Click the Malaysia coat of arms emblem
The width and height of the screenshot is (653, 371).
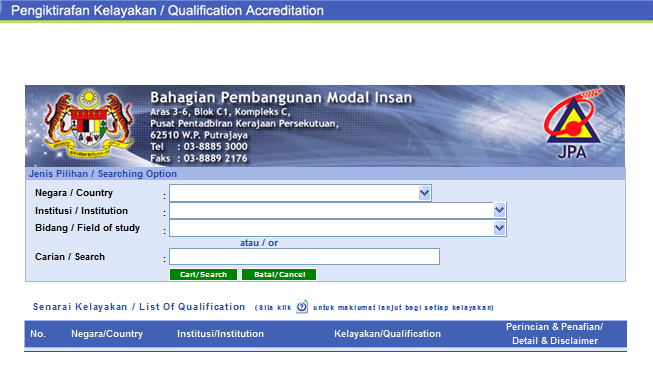(x=89, y=124)
